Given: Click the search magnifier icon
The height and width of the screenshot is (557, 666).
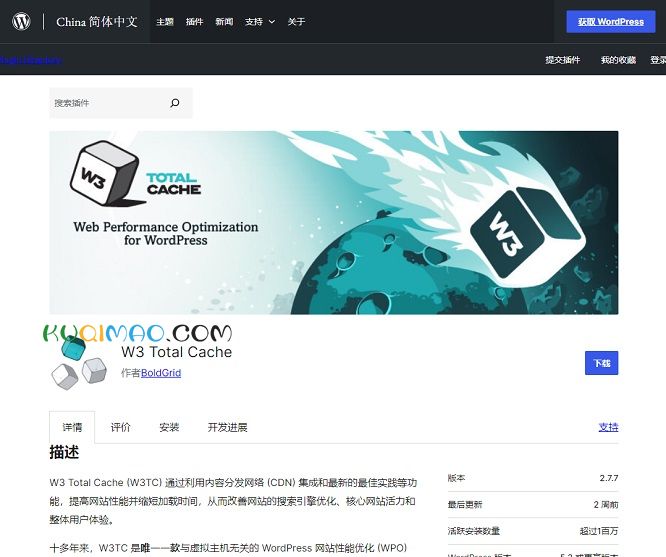Looking at the screenshot, I should pos(175,103).
